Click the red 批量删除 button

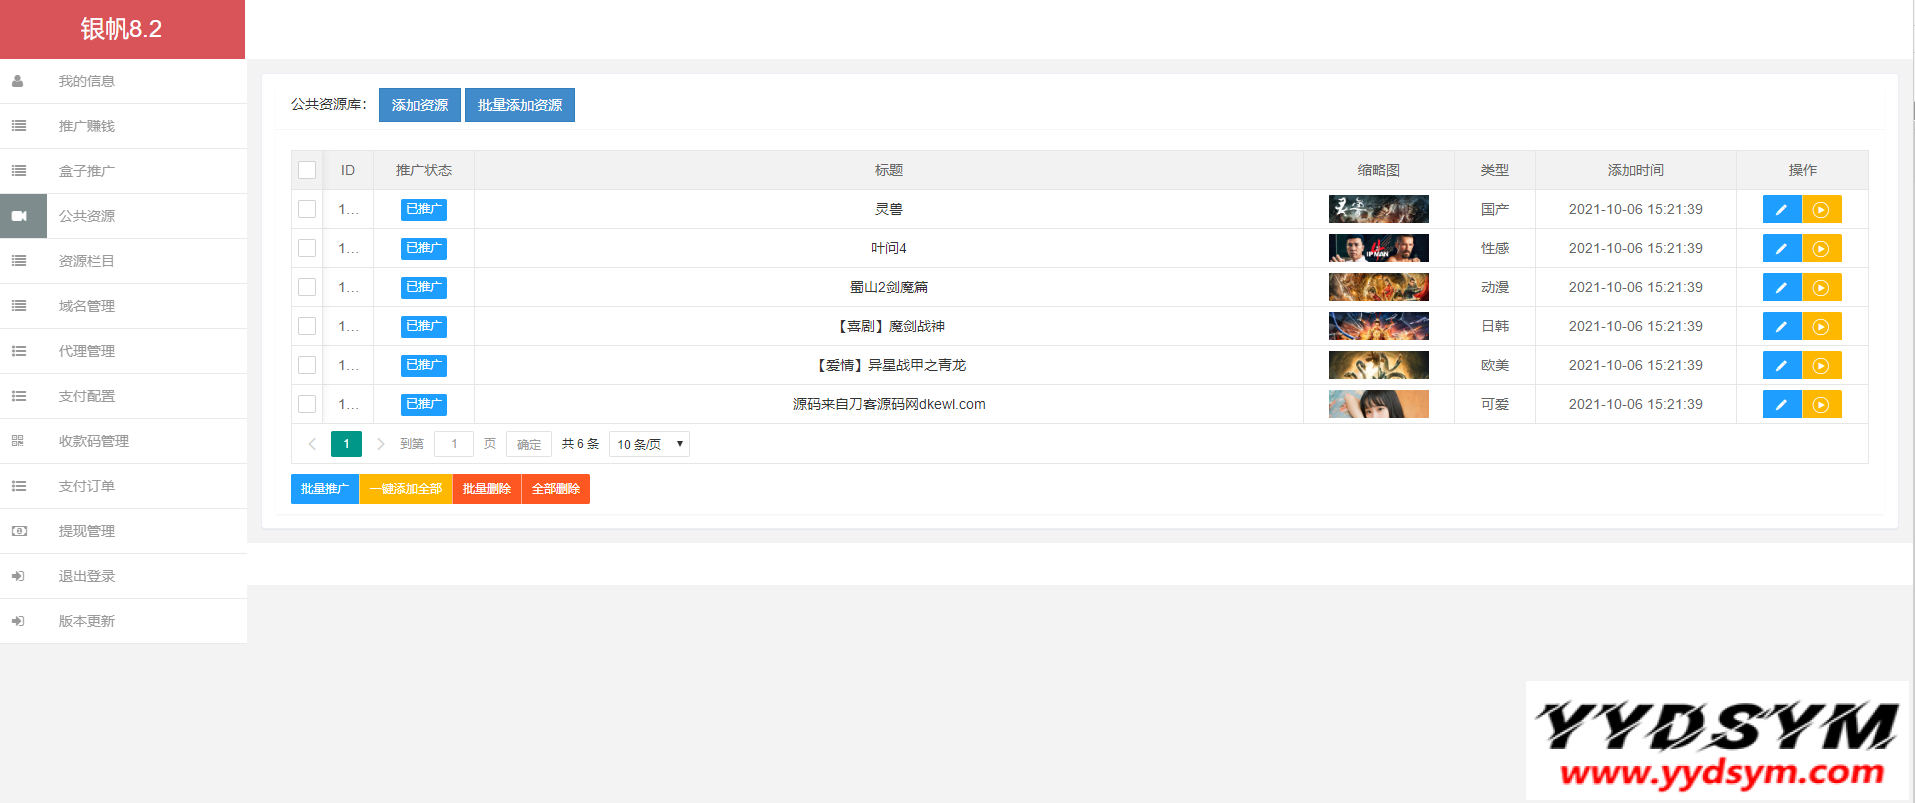coord(487,489)
